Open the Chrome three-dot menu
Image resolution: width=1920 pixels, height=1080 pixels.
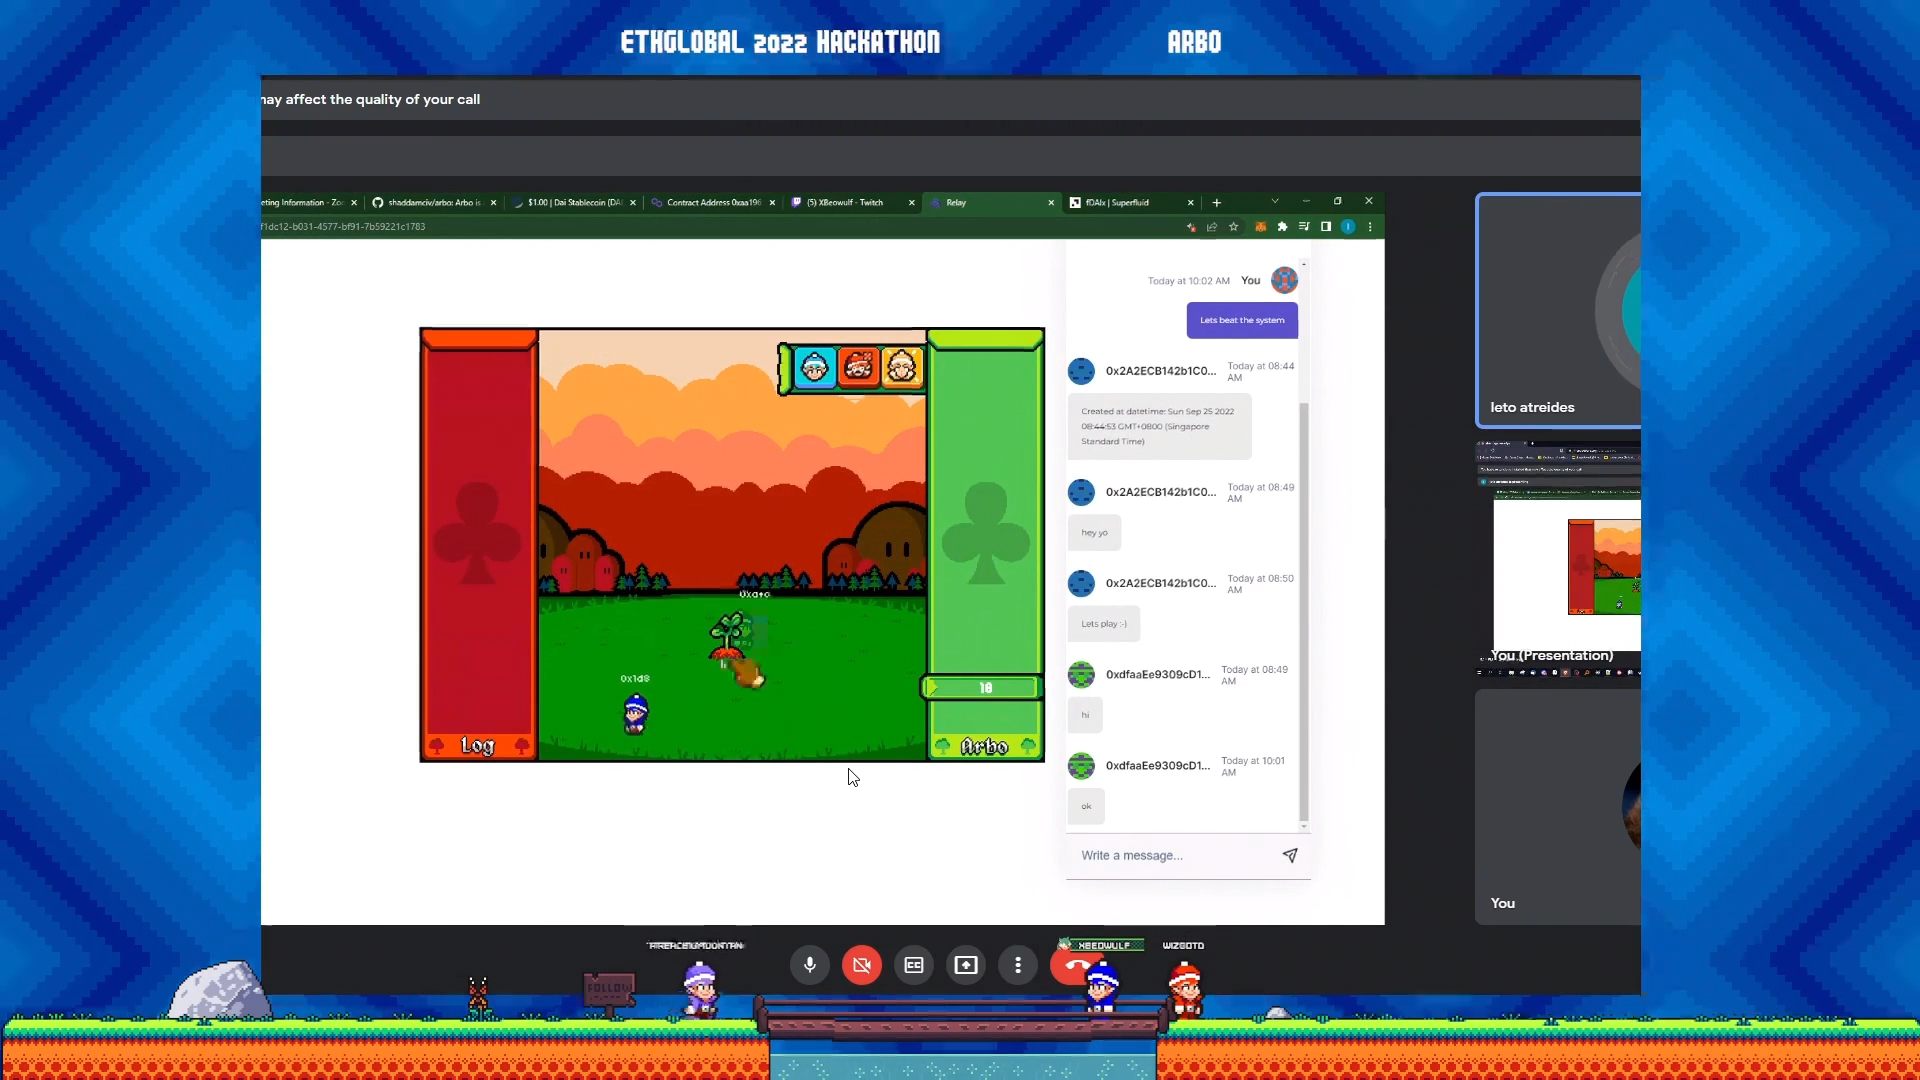click(x=1370, y=227)
